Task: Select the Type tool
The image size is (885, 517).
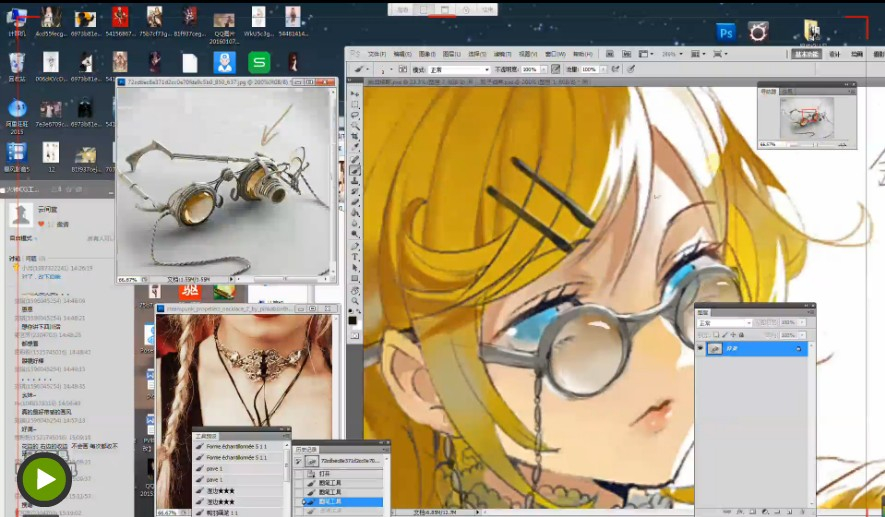Action: coord(355,257)
